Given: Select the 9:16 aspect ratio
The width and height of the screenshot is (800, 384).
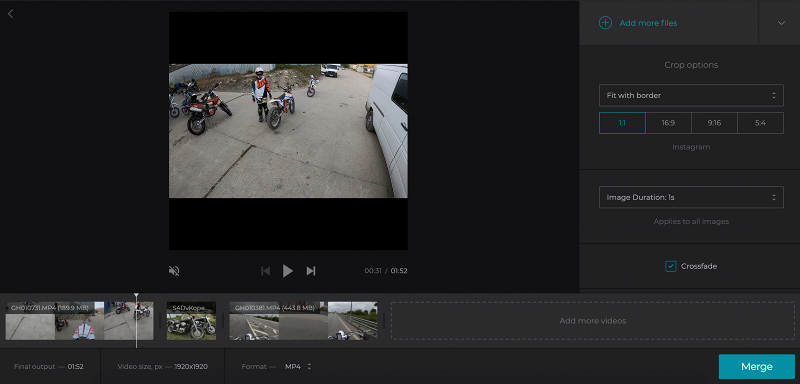Looking at the screenshot, I should (x=714, y=123).
